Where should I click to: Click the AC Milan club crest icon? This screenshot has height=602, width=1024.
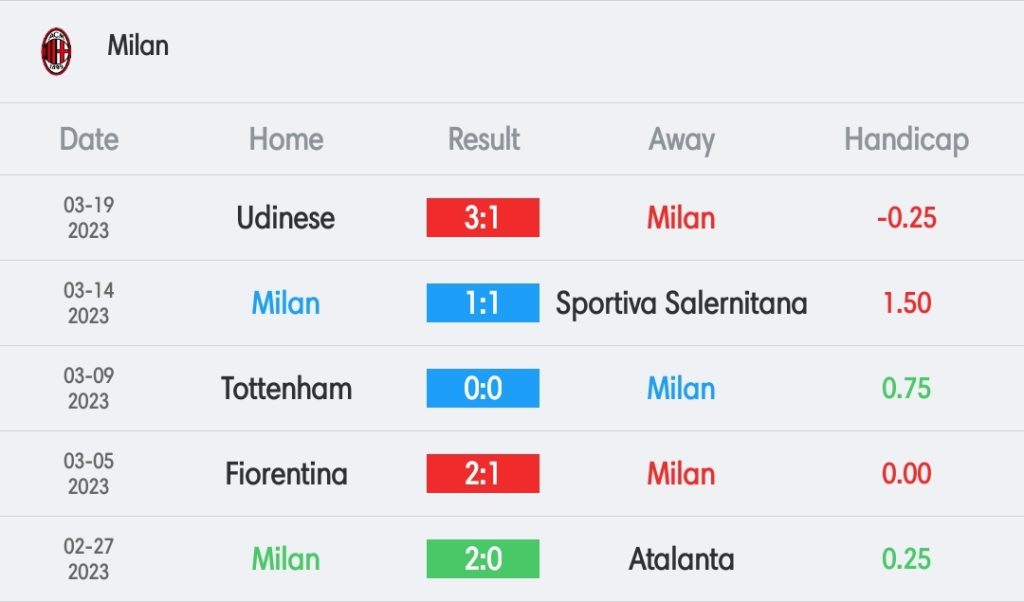pos(56,51)
